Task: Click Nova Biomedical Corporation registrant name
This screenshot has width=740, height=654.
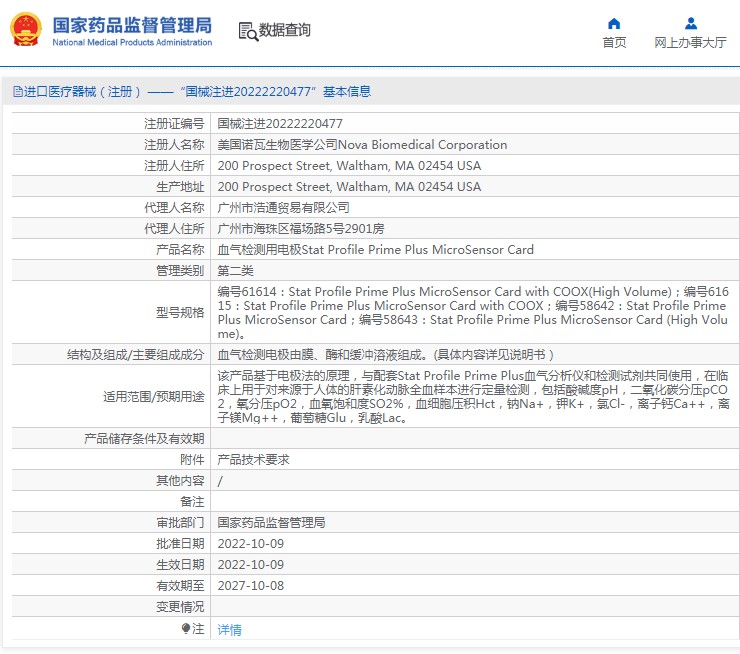Action: coord(362,145)
